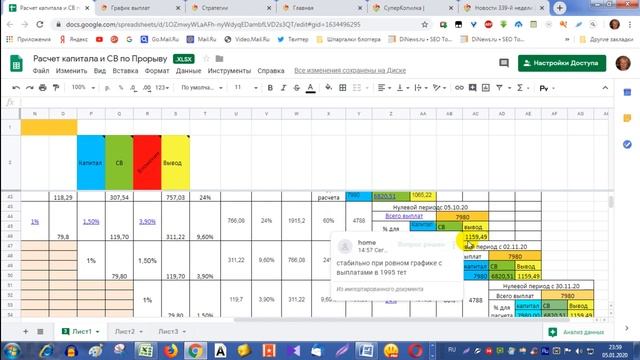Click the Анализ данных explore button
Image resolution: width=640 pixels, height=360 pixels.
pyautogui.click(x=576, y=332)
